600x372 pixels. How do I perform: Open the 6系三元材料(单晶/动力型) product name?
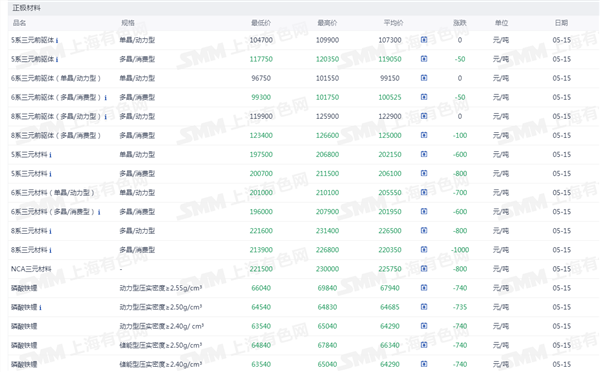point(52,193)
